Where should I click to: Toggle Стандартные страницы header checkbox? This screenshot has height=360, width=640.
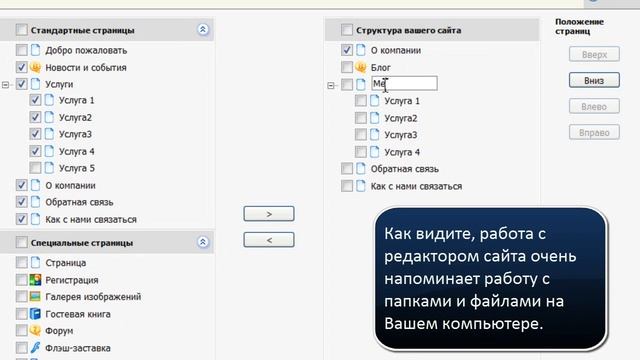point(21,30)
